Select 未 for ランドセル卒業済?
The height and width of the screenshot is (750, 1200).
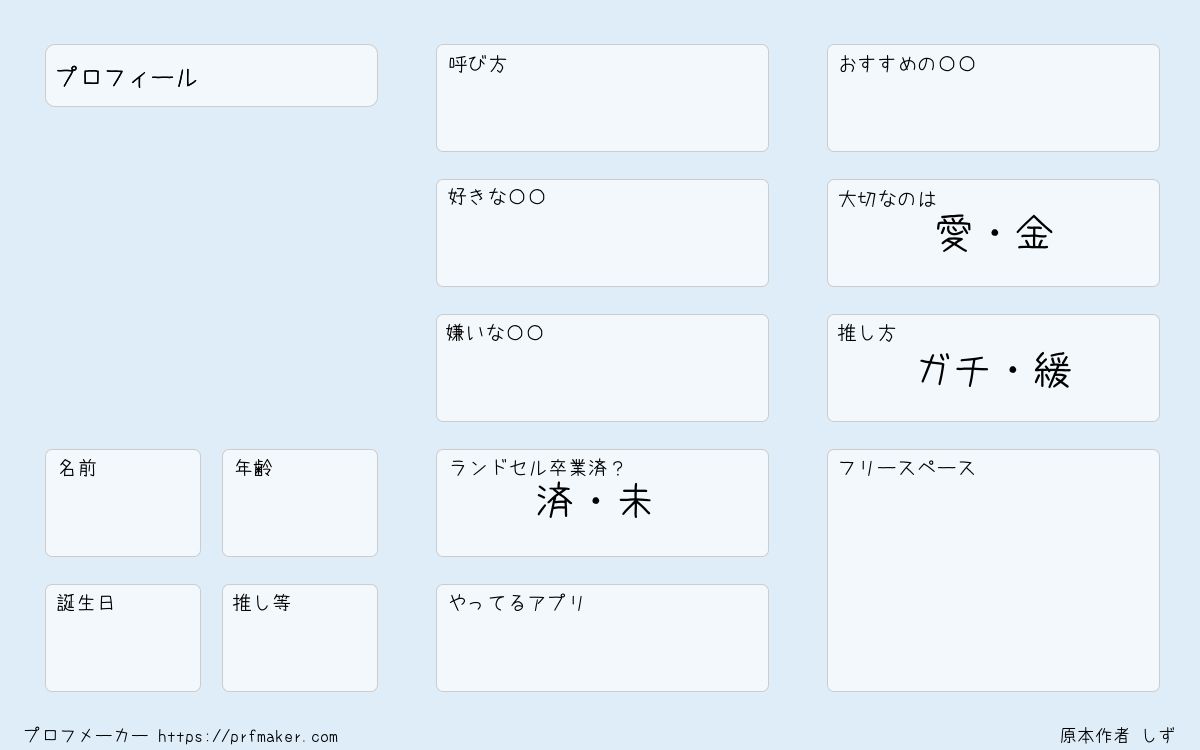pos(636,501)
